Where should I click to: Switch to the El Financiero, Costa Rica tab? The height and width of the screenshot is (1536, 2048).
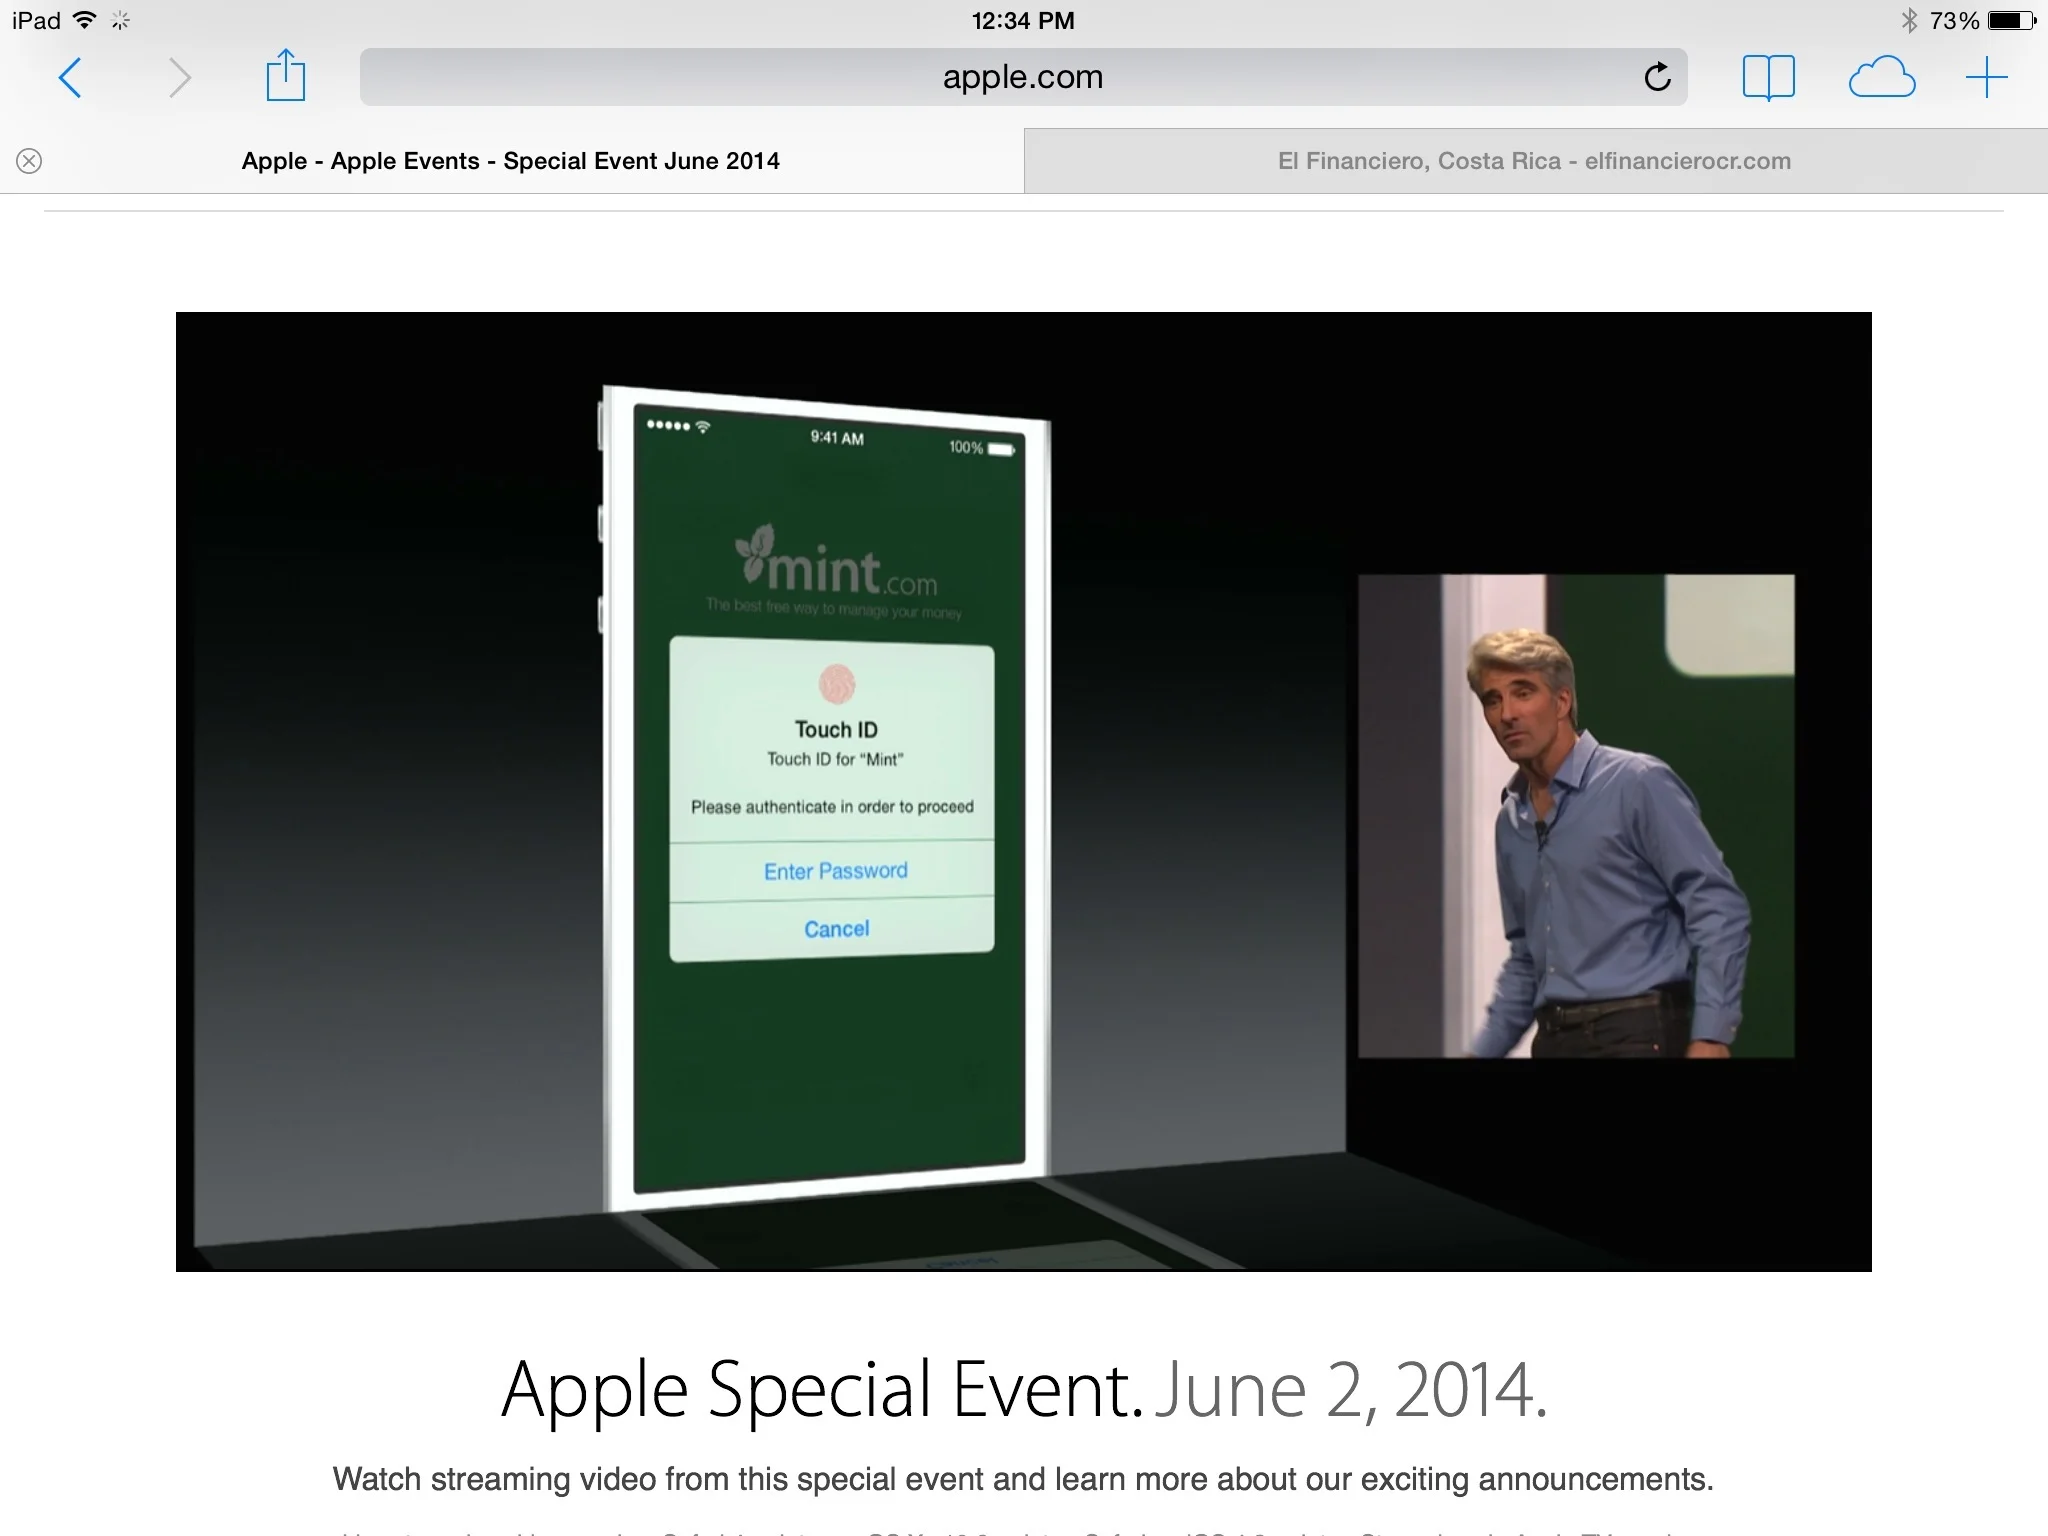[1535, 161]
